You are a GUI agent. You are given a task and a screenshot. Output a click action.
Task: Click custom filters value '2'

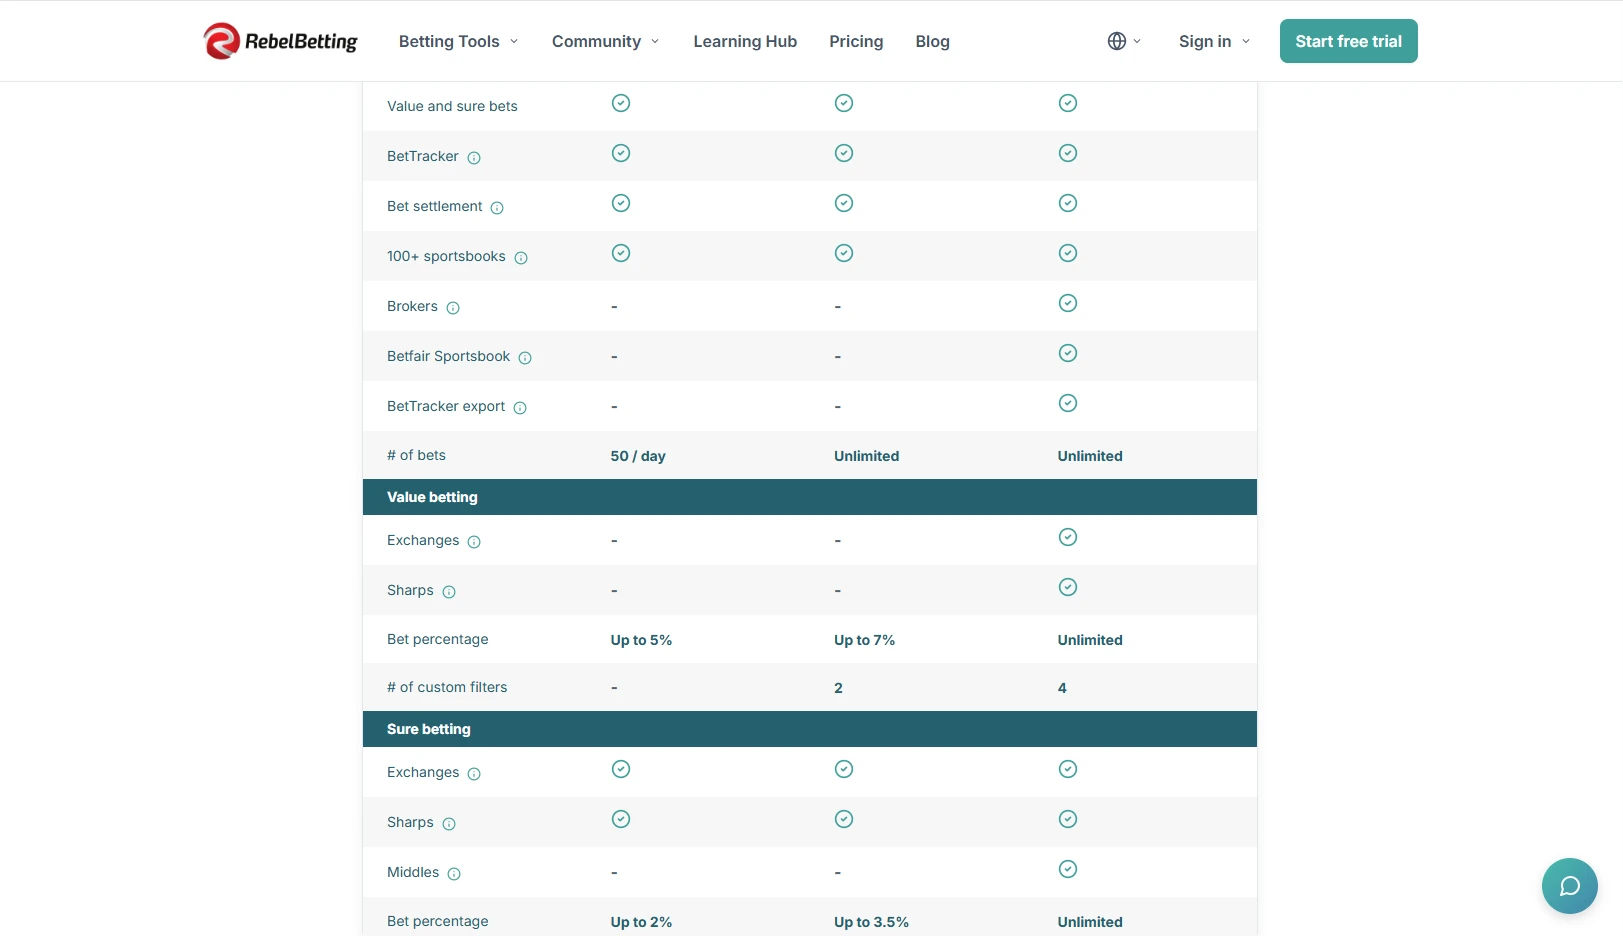point(838,688)
